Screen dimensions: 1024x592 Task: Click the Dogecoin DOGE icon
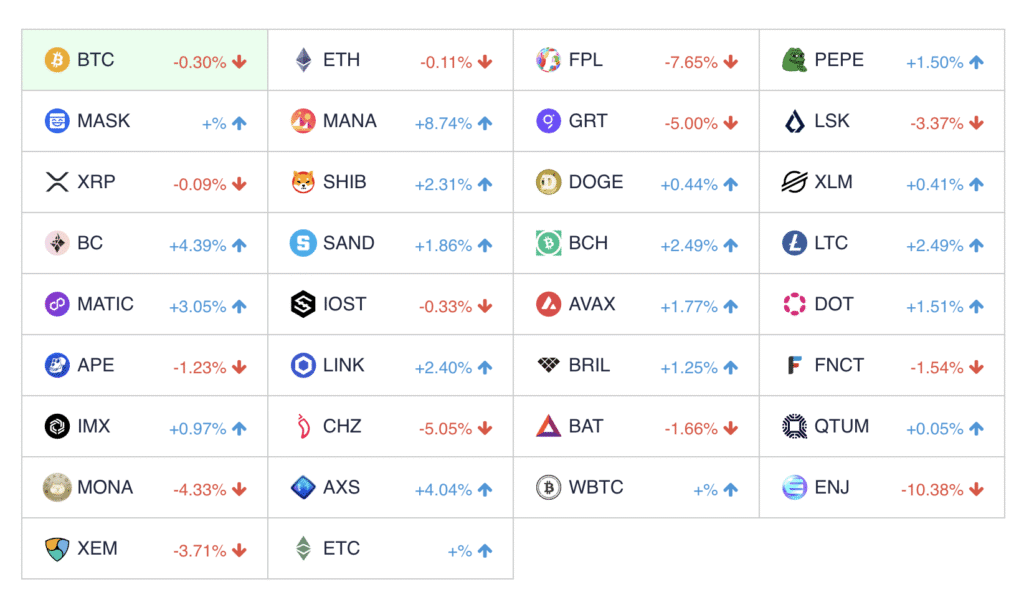coord(548,182)
